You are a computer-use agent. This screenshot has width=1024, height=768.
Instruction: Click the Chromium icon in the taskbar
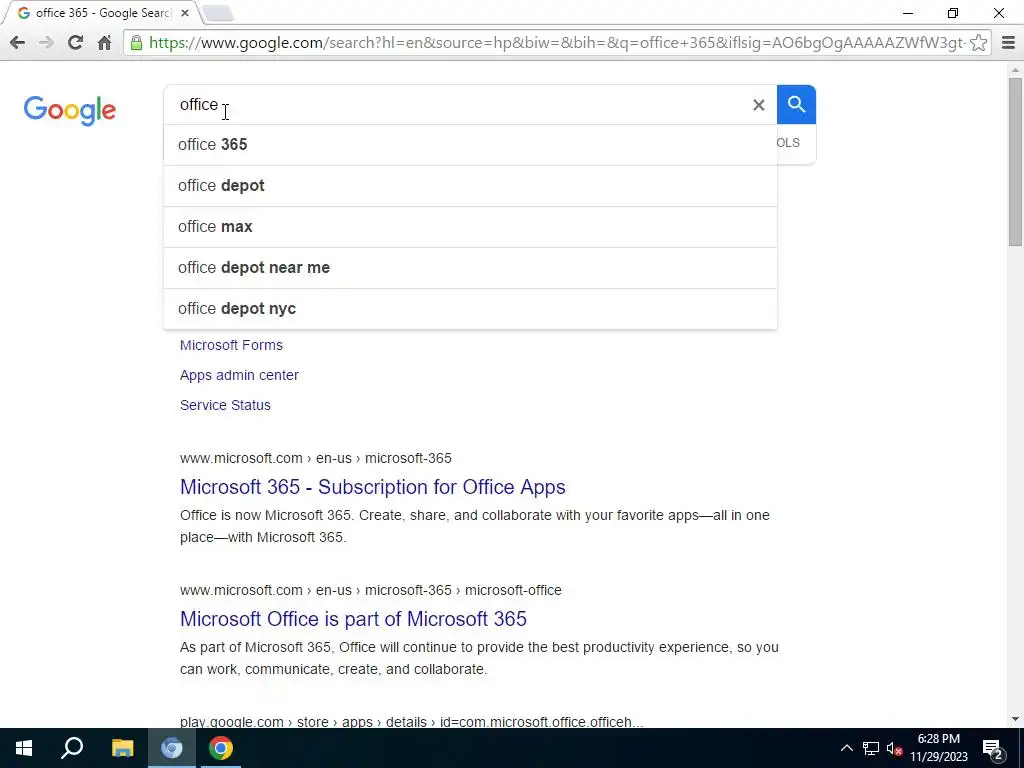click(172, 748)
